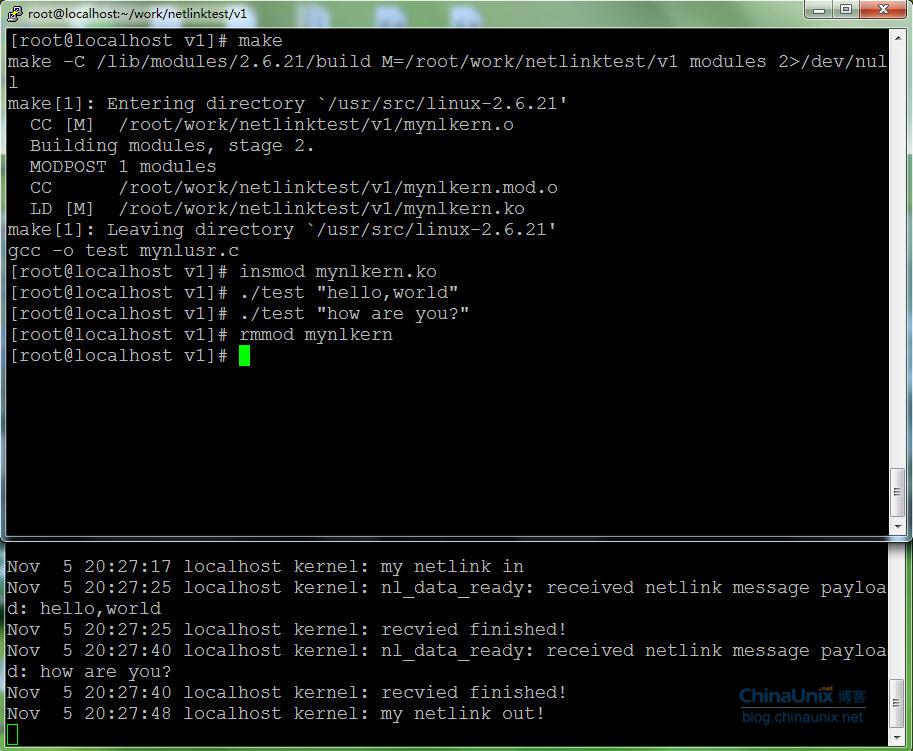Click the 'gcc -o test mynlusr.c' line
This screenshot has width=913, height=751.
123,250
